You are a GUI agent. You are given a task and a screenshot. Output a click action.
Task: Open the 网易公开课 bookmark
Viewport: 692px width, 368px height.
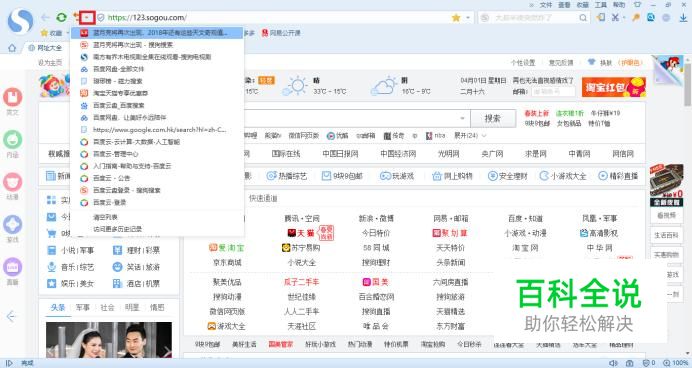(281, 33)
